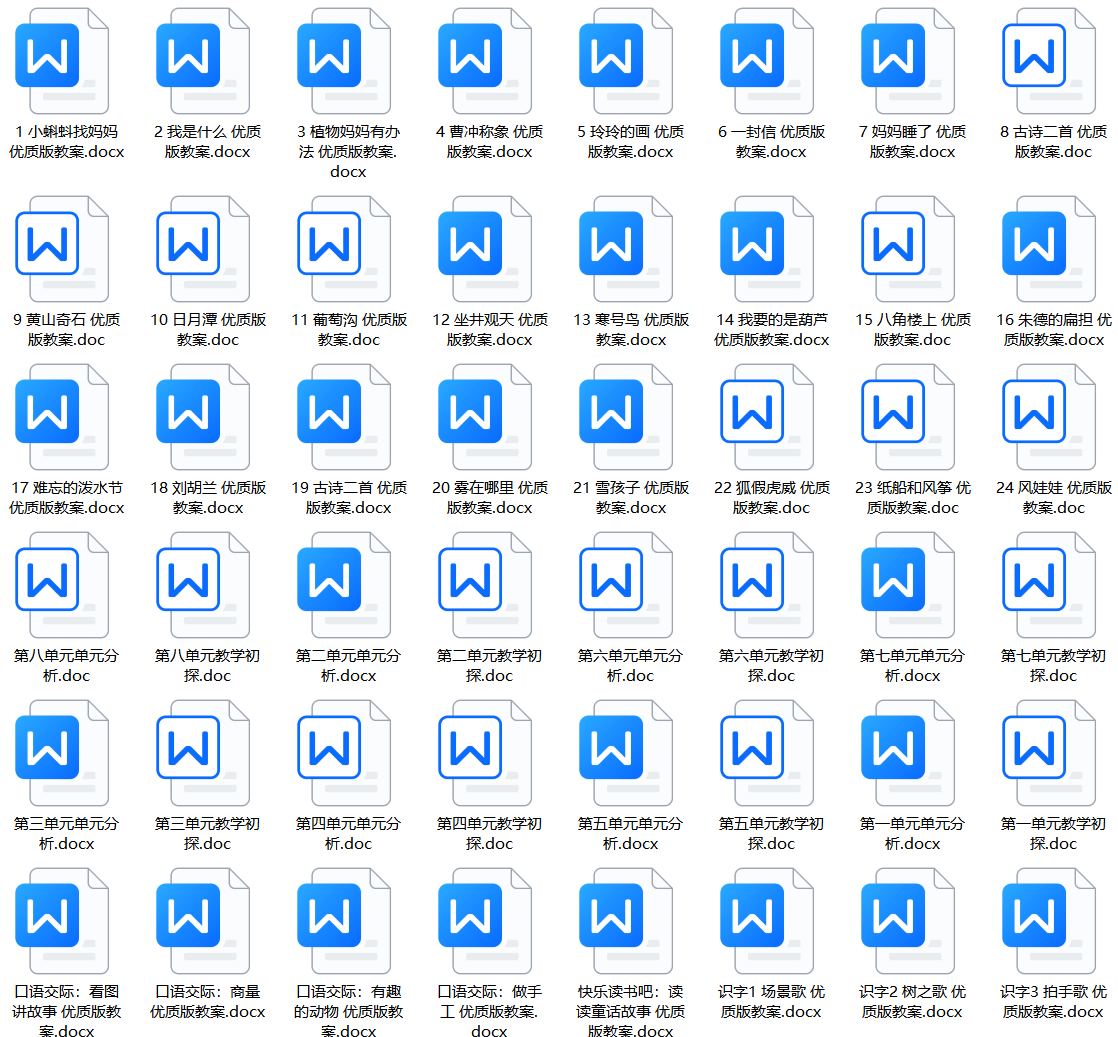This screenshot has height=1037, width=1118.
Task: Click the '20 雾在哪里' document icon
Action: 486,417
